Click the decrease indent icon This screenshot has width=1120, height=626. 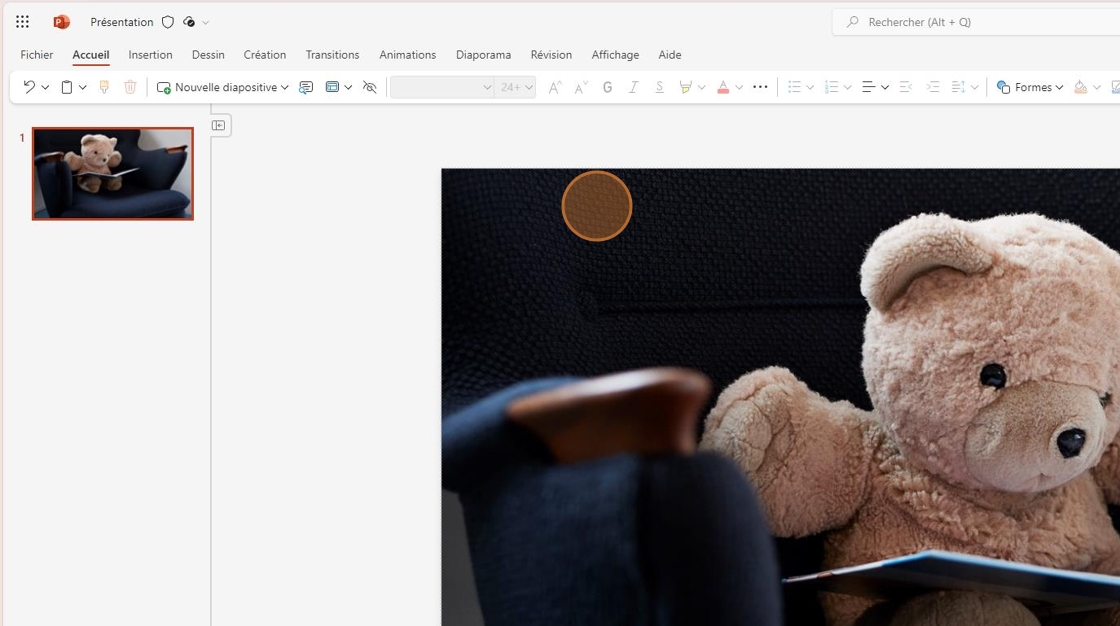906,87
